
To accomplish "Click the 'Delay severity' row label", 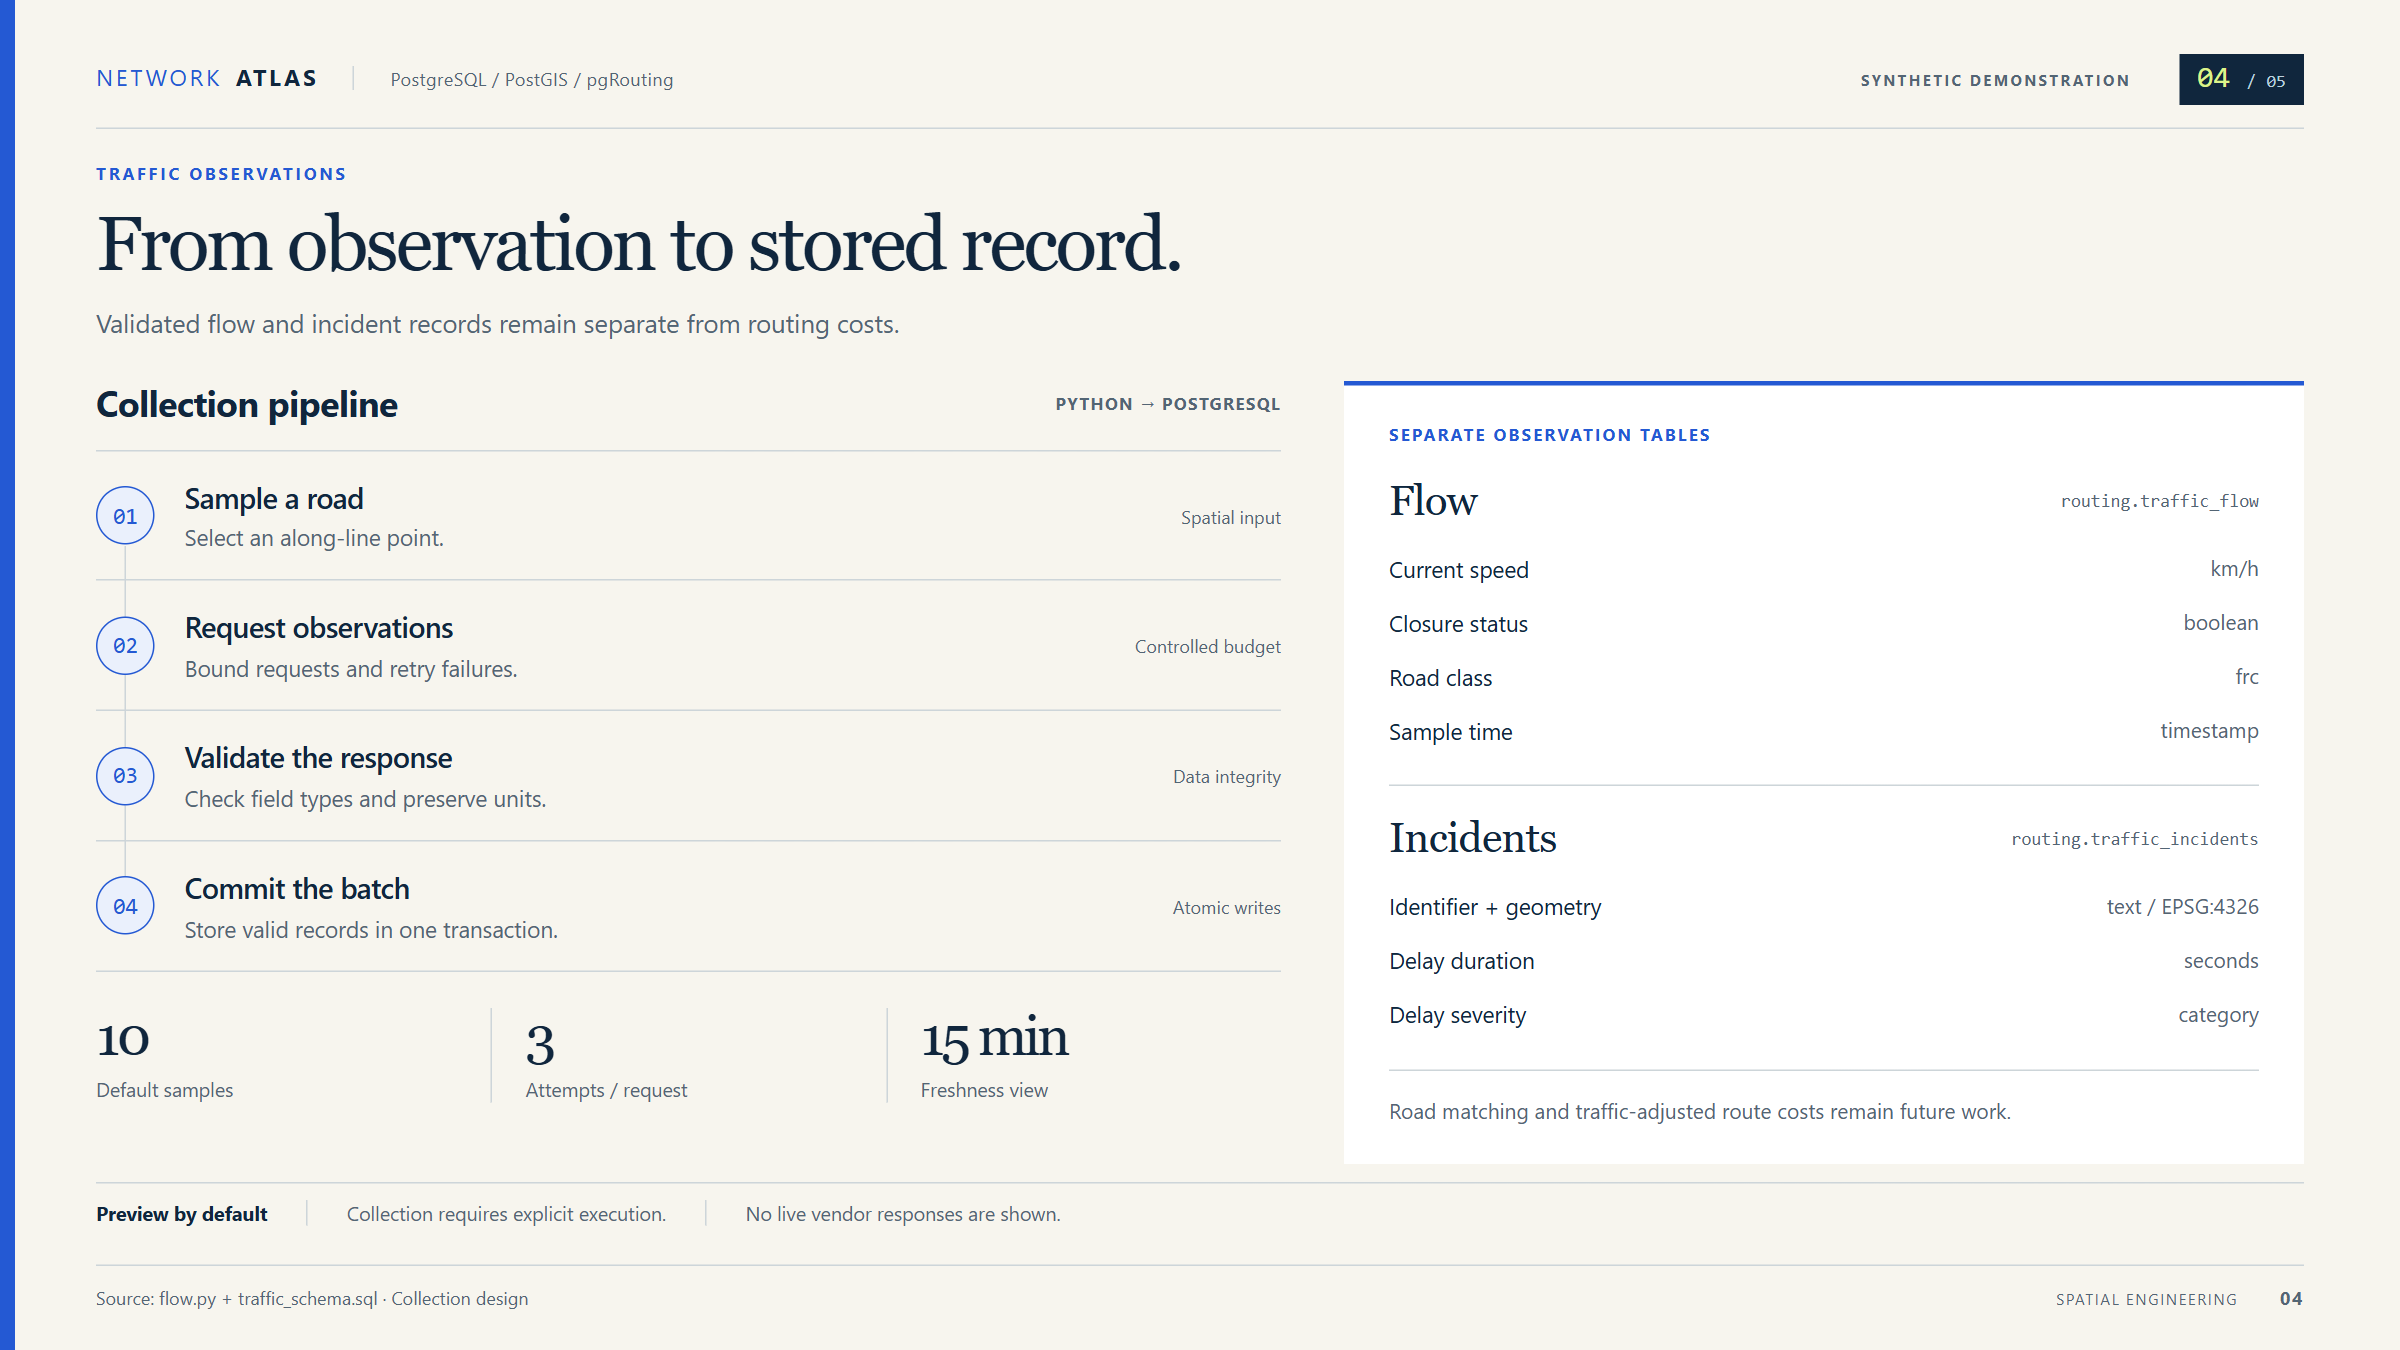I will [1457, 1015].
